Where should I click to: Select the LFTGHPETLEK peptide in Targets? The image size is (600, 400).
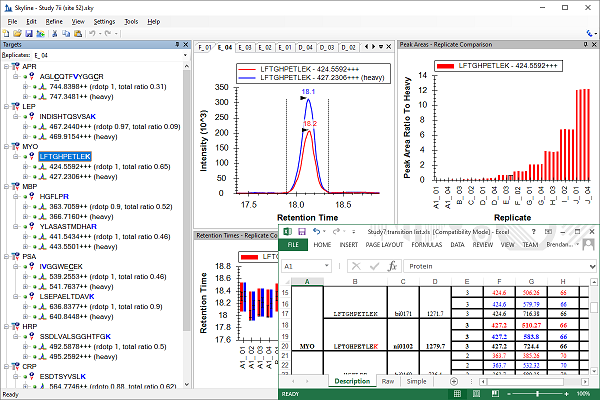coord(65,157)
